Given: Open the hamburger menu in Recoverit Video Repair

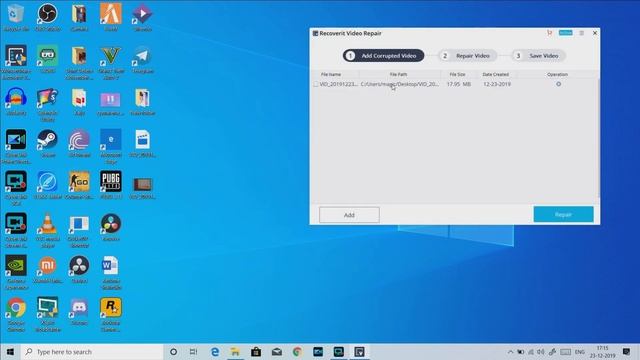Looking at the screenshot, I should pyautogui.click(x=582, y=33).
